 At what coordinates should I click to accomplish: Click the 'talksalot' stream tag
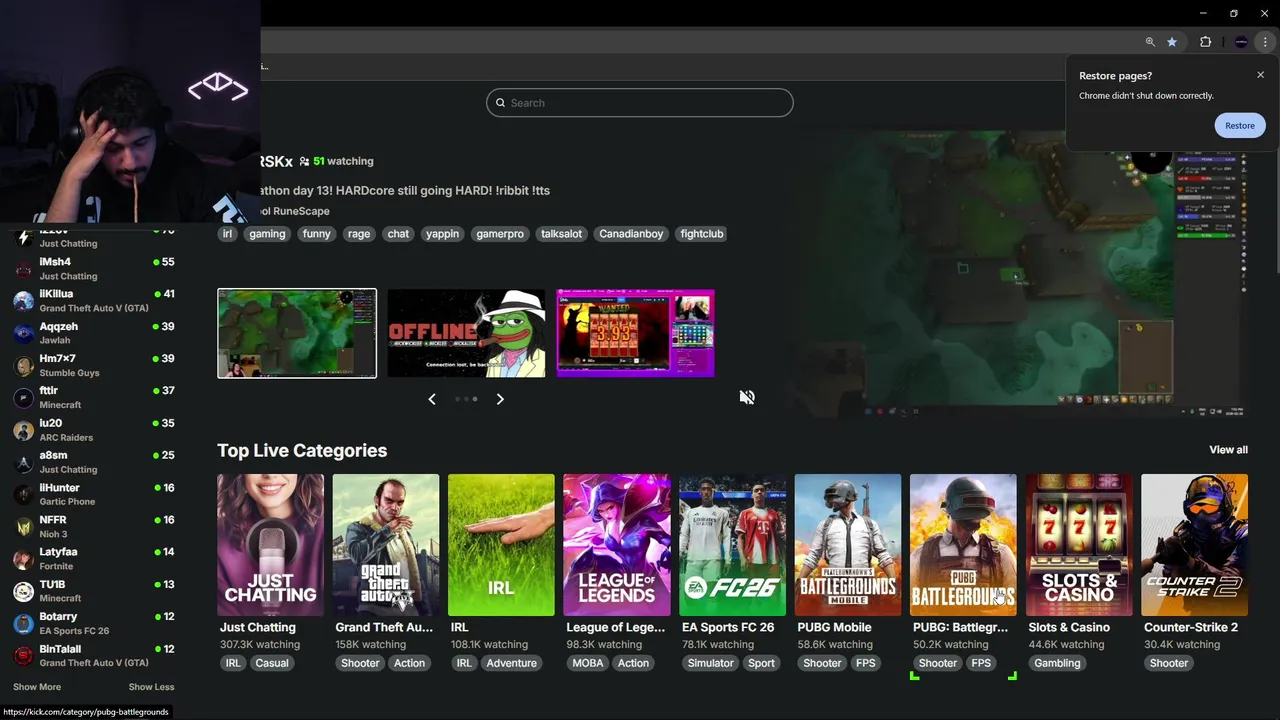561,234
